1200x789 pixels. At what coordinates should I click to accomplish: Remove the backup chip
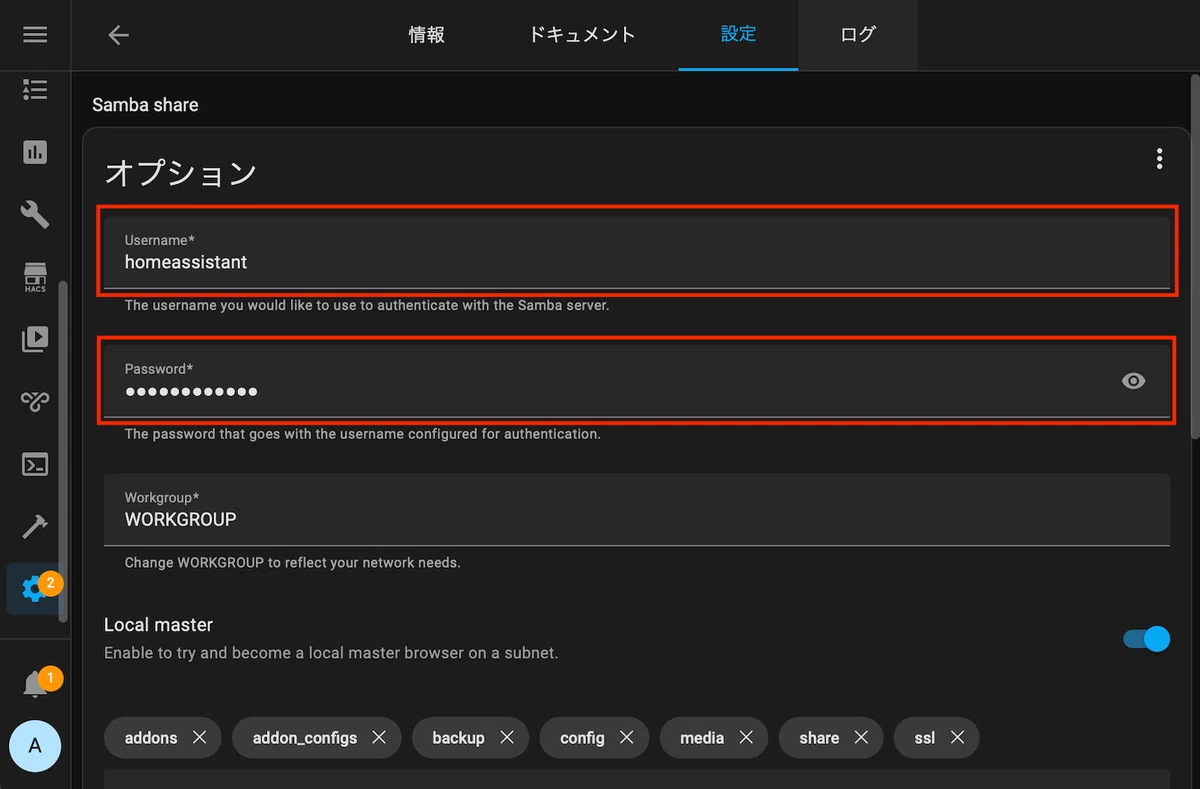[x=507, y=737]
